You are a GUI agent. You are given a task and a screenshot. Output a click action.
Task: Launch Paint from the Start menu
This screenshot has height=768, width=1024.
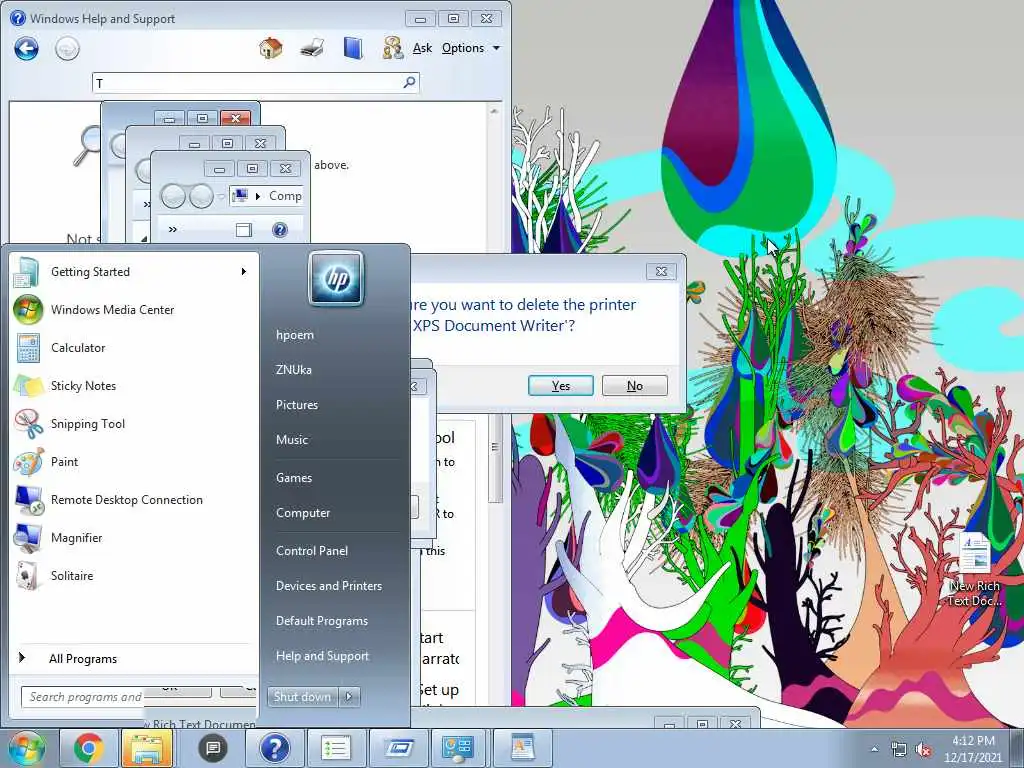134,462
